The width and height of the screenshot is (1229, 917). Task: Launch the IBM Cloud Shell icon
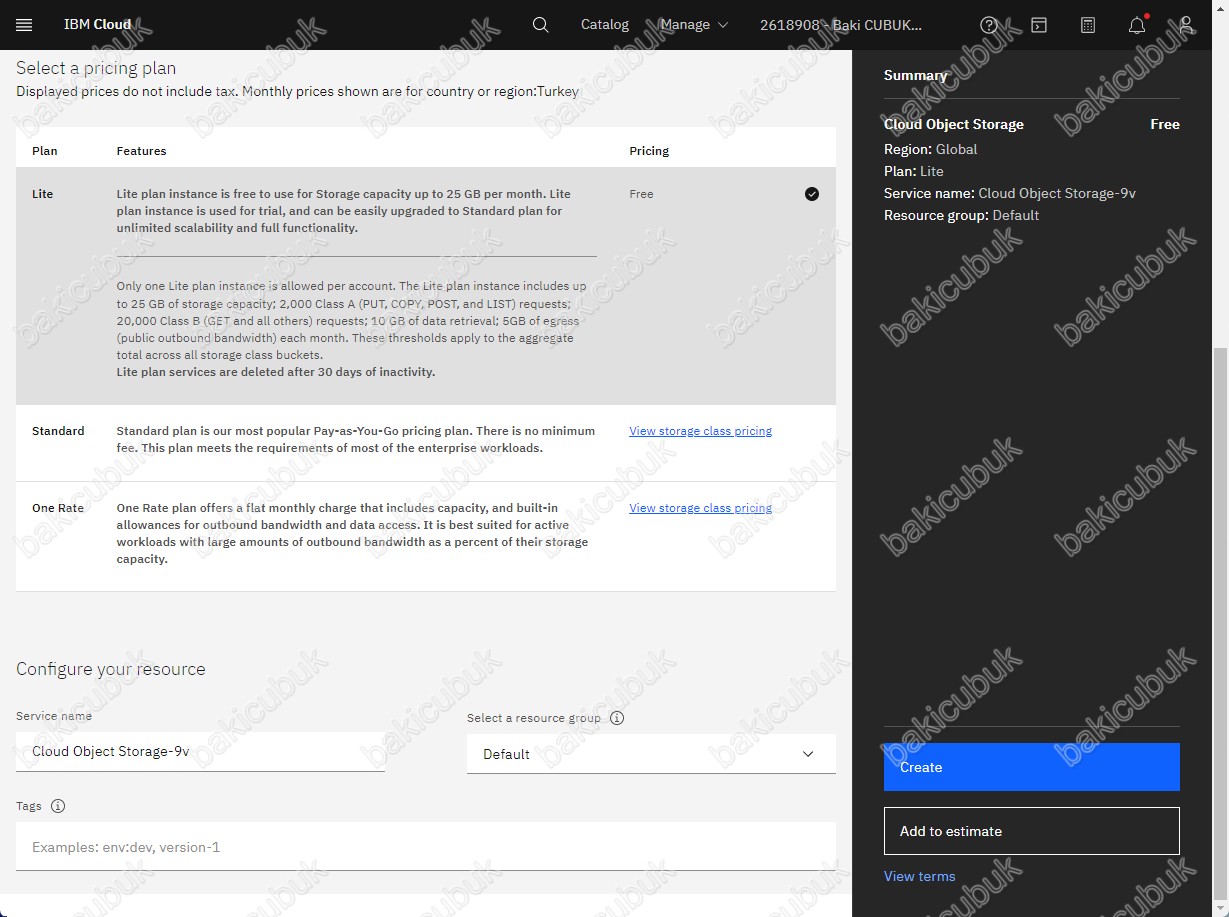click(x=1039, y=25)
